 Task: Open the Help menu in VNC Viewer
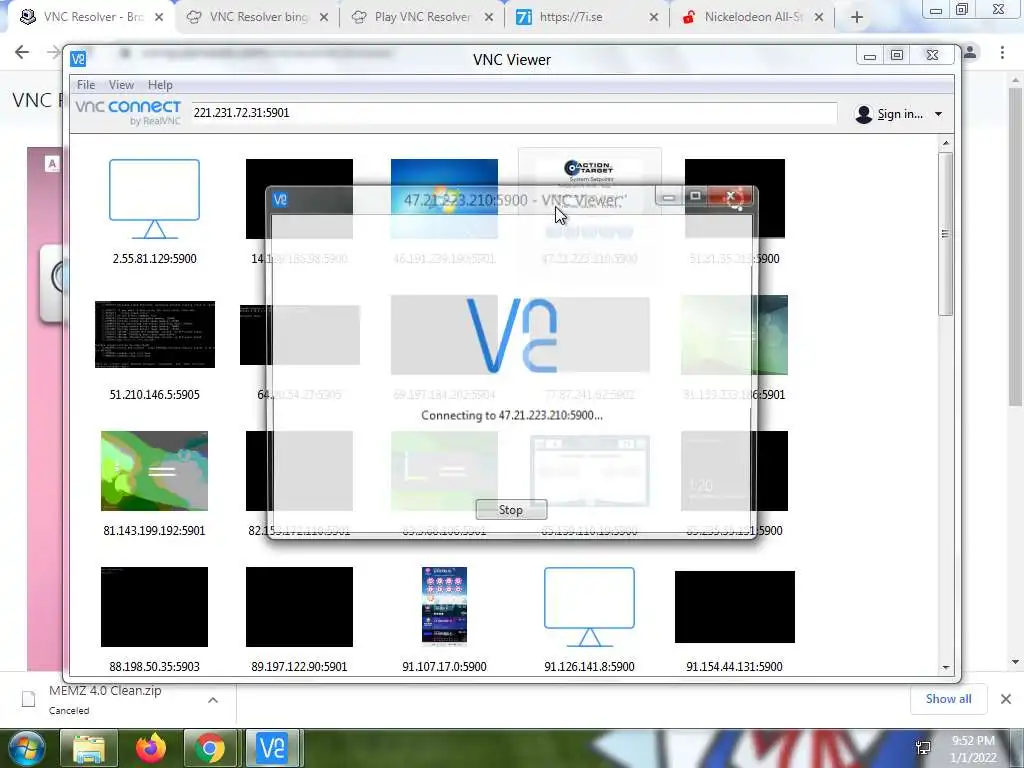coord(160,85)
